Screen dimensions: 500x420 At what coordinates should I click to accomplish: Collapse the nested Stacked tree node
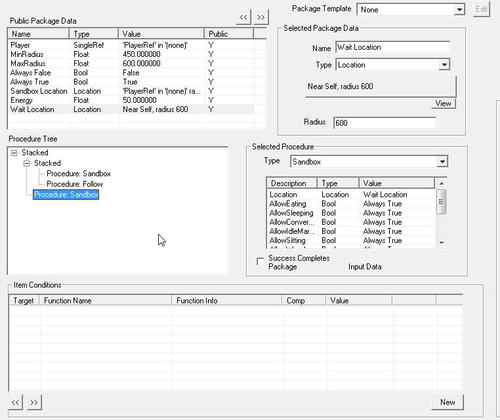[27, 163]
